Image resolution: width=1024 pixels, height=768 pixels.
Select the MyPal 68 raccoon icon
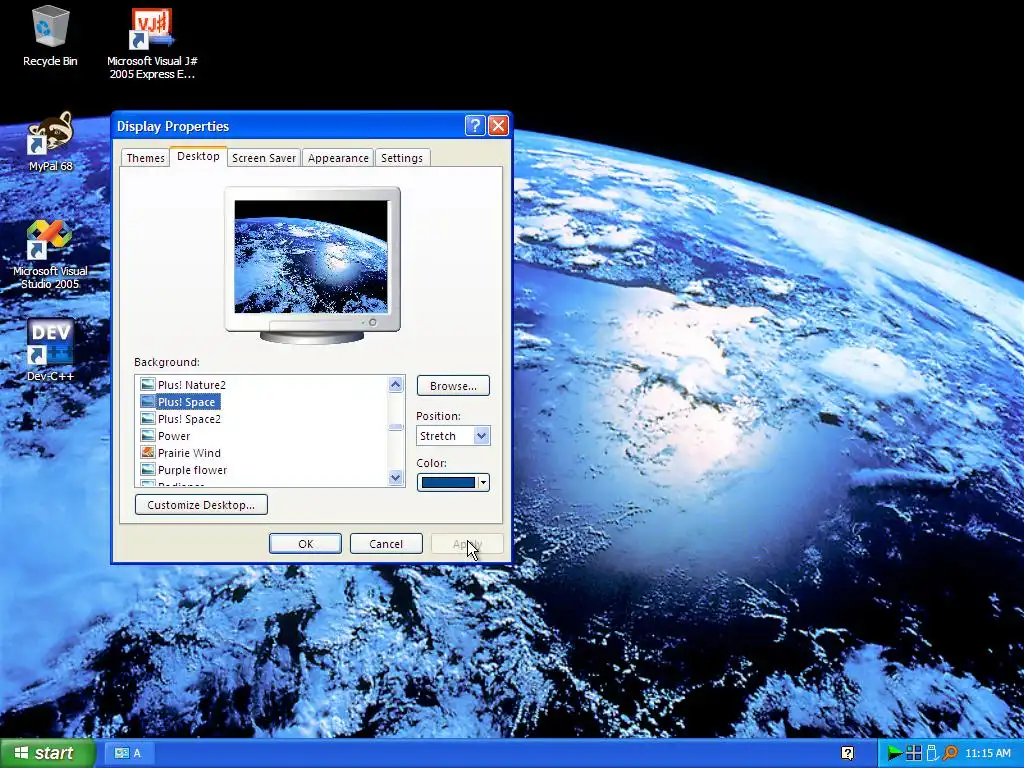pos(50,133)
